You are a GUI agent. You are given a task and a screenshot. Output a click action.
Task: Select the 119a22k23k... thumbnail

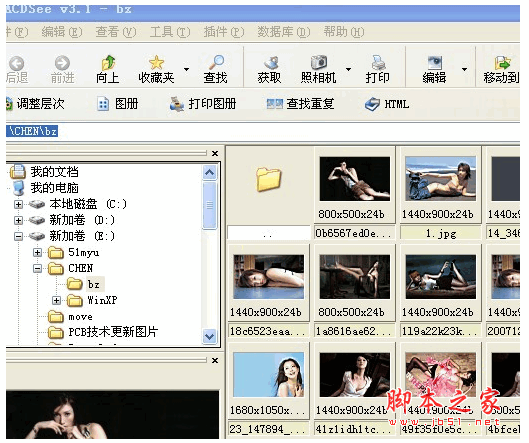pyautogui.click(x=441, y=277)
